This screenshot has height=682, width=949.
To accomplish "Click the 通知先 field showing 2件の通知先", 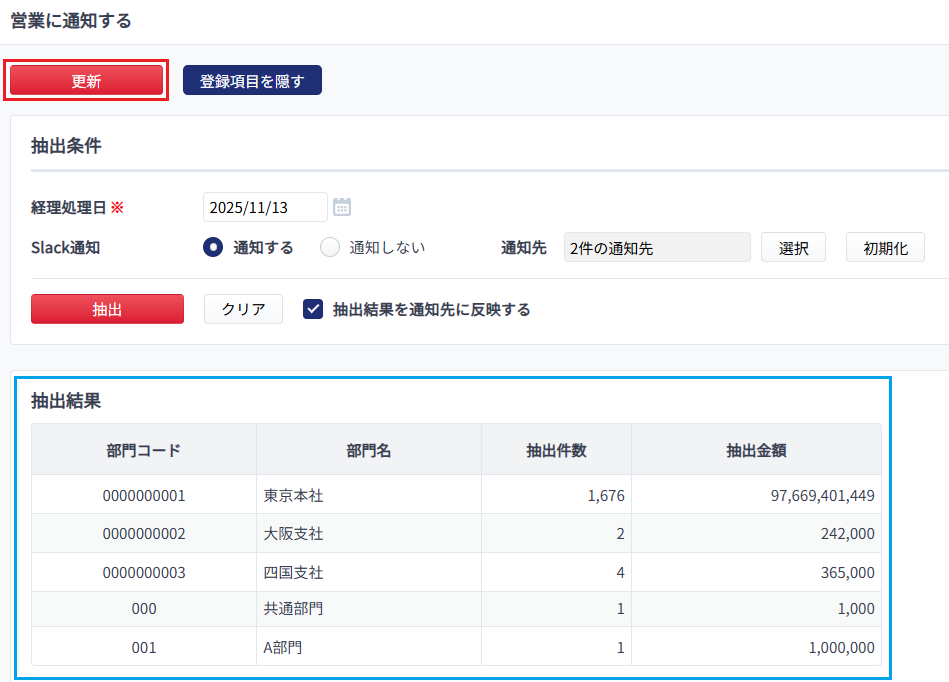I will pos(656,248).
